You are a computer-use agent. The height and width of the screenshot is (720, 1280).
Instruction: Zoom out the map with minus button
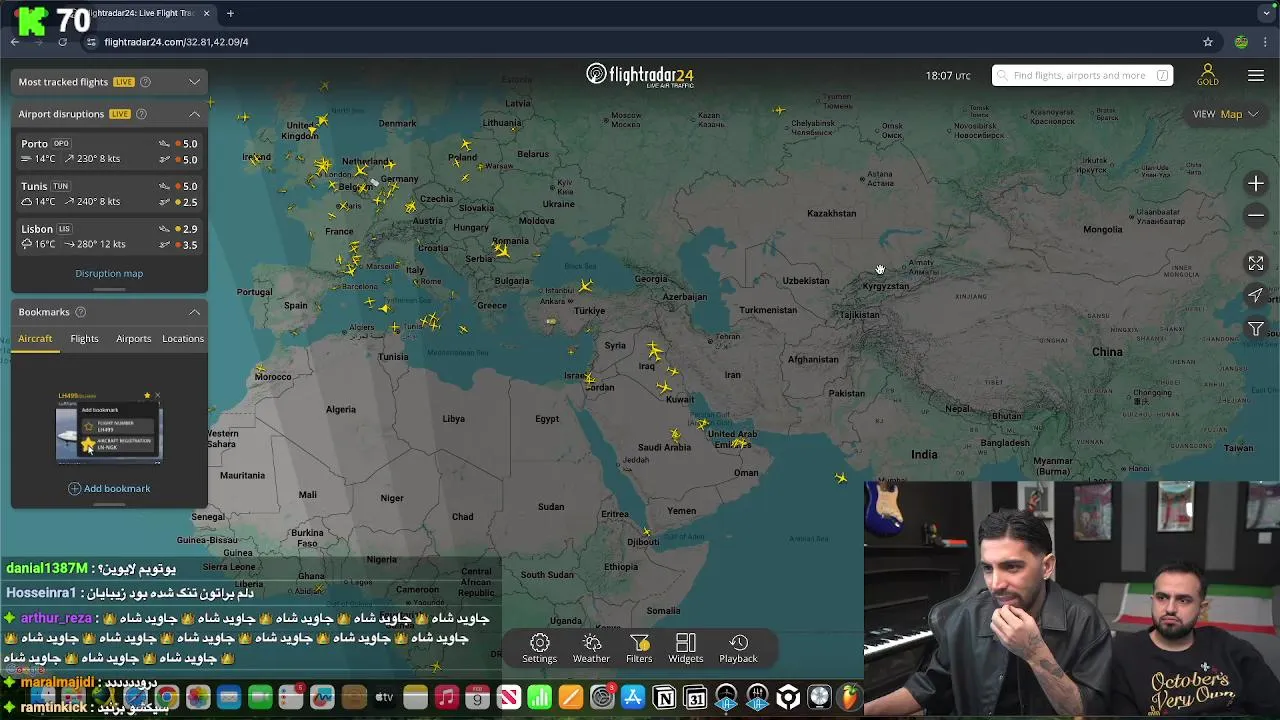pos(1256,215)
